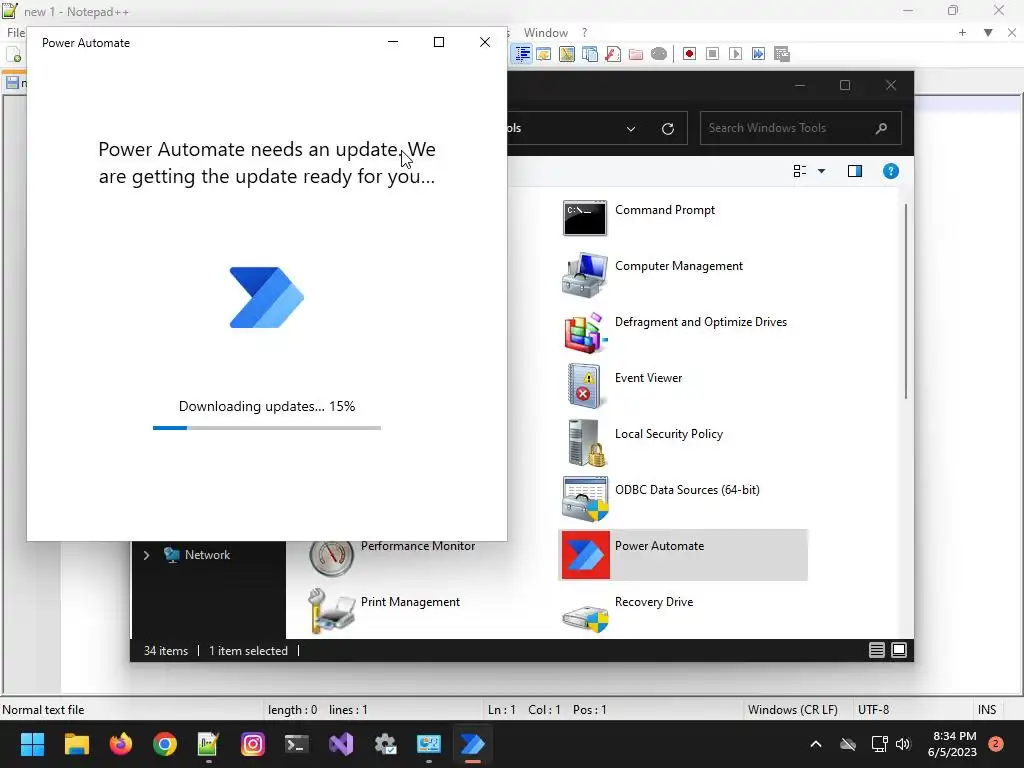Open Firefox from the taskbar
Image resolution: width=1024 pixels, height=768 pixels.
point(120,744)
